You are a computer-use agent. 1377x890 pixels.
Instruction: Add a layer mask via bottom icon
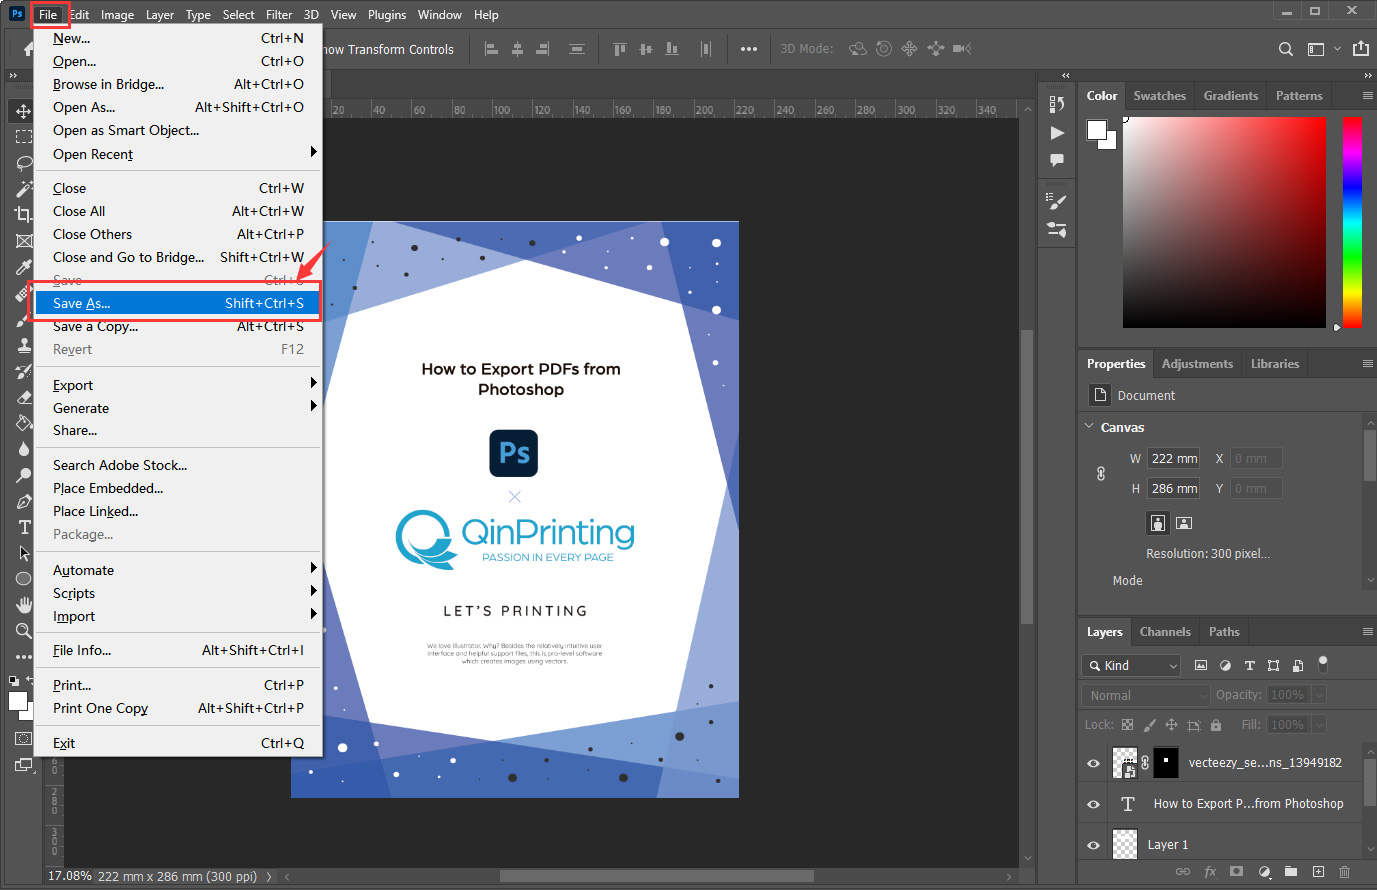click(x=1237, y=872)
